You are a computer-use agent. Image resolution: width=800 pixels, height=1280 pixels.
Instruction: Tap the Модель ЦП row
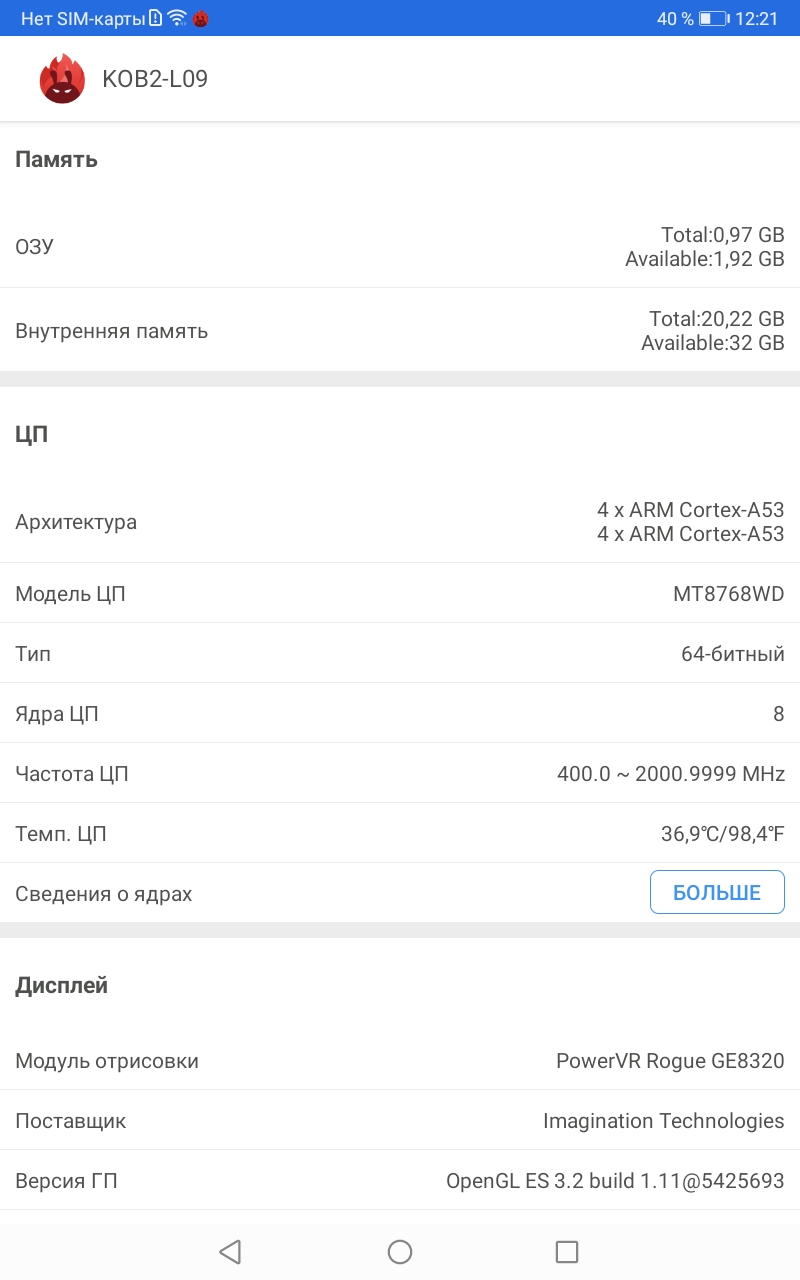[400, 594]
